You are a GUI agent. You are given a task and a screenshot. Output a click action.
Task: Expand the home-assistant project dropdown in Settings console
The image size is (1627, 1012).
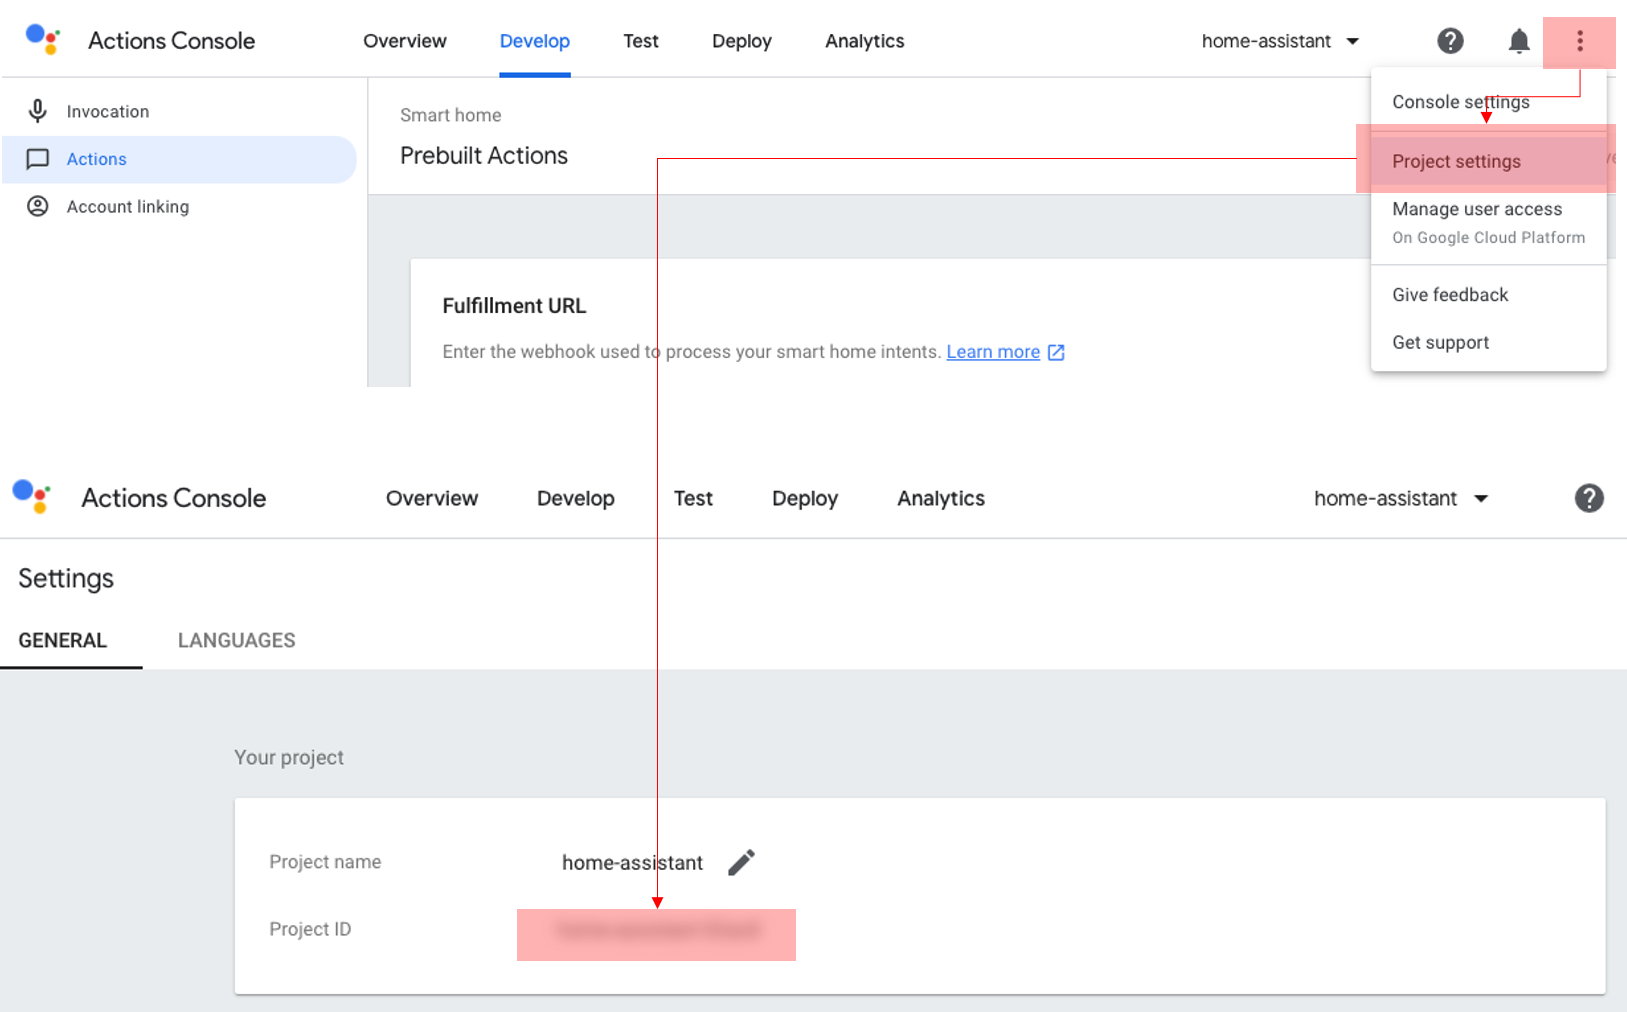point(1402,498)
